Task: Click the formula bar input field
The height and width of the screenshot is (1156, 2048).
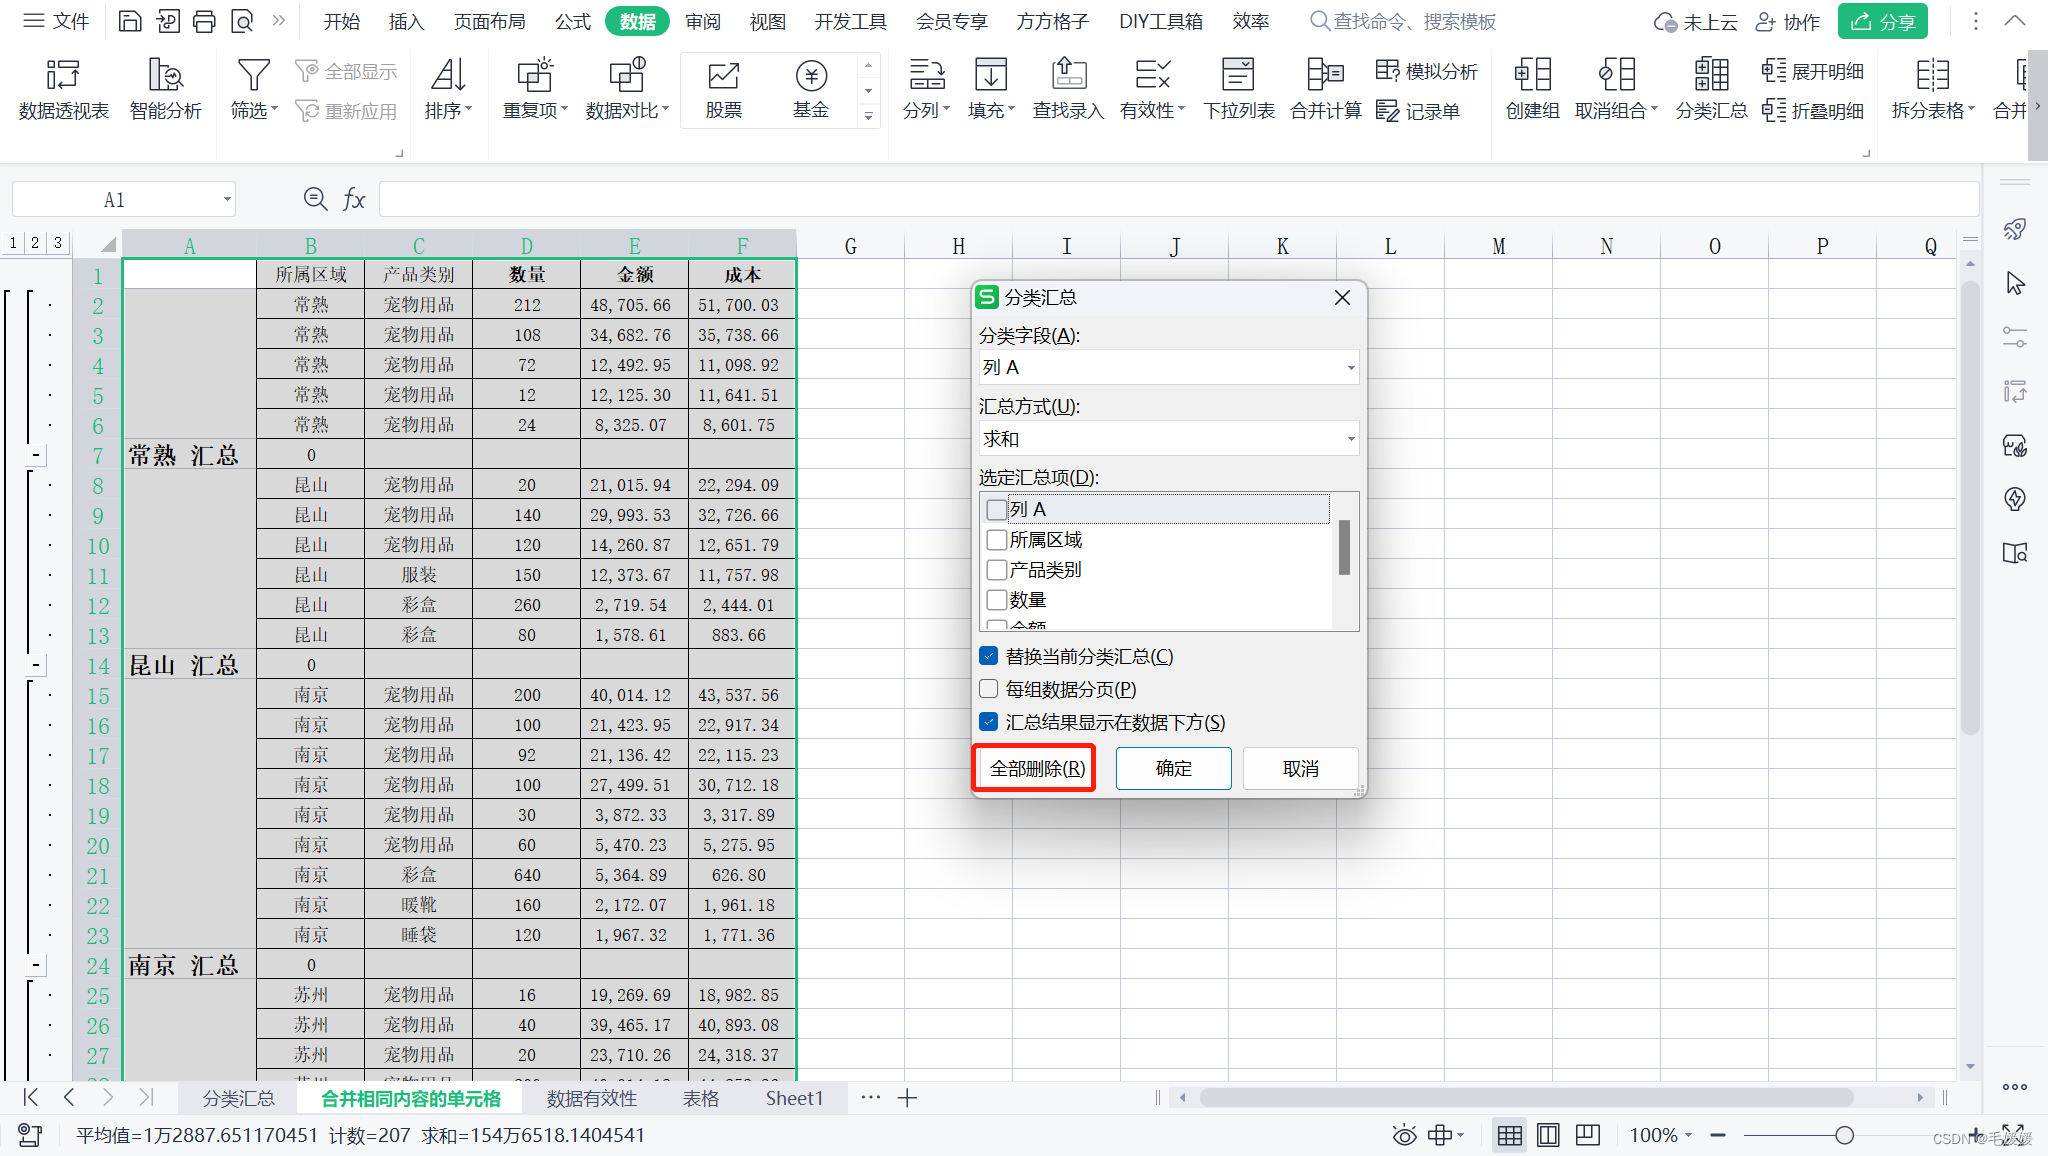Action: pos(1178,199)
